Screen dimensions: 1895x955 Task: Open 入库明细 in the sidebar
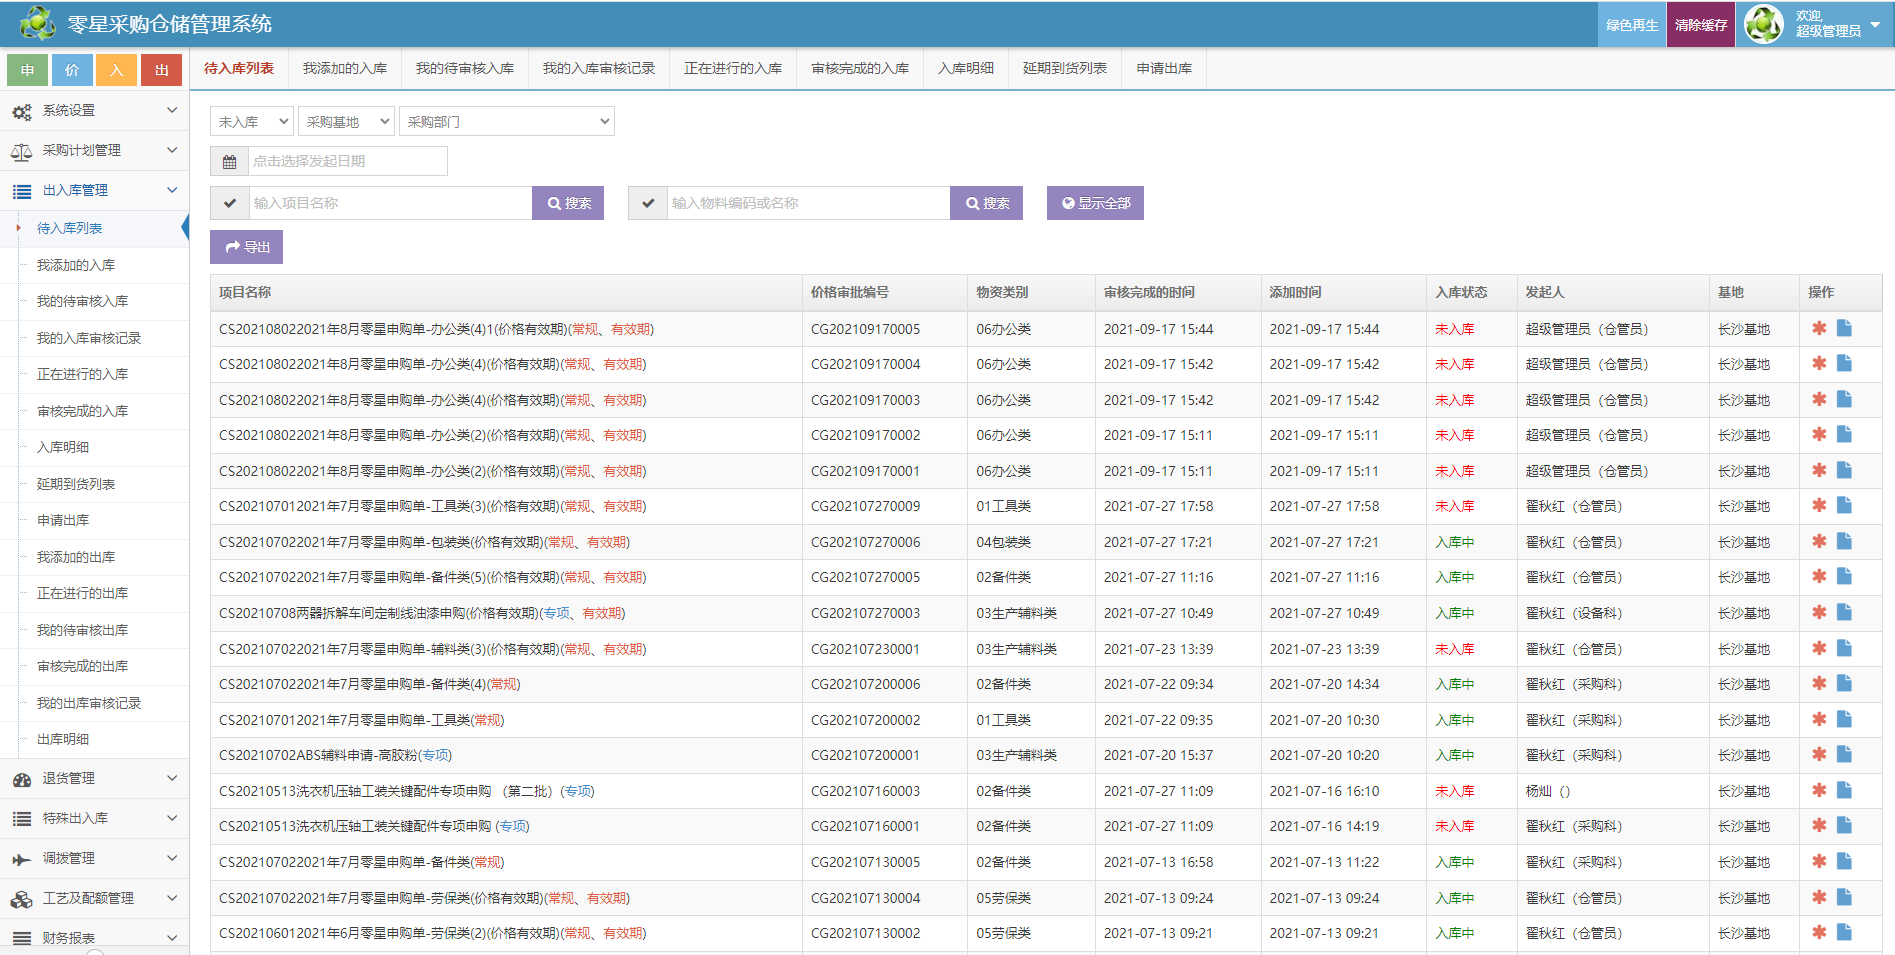(x=63, y=447)
